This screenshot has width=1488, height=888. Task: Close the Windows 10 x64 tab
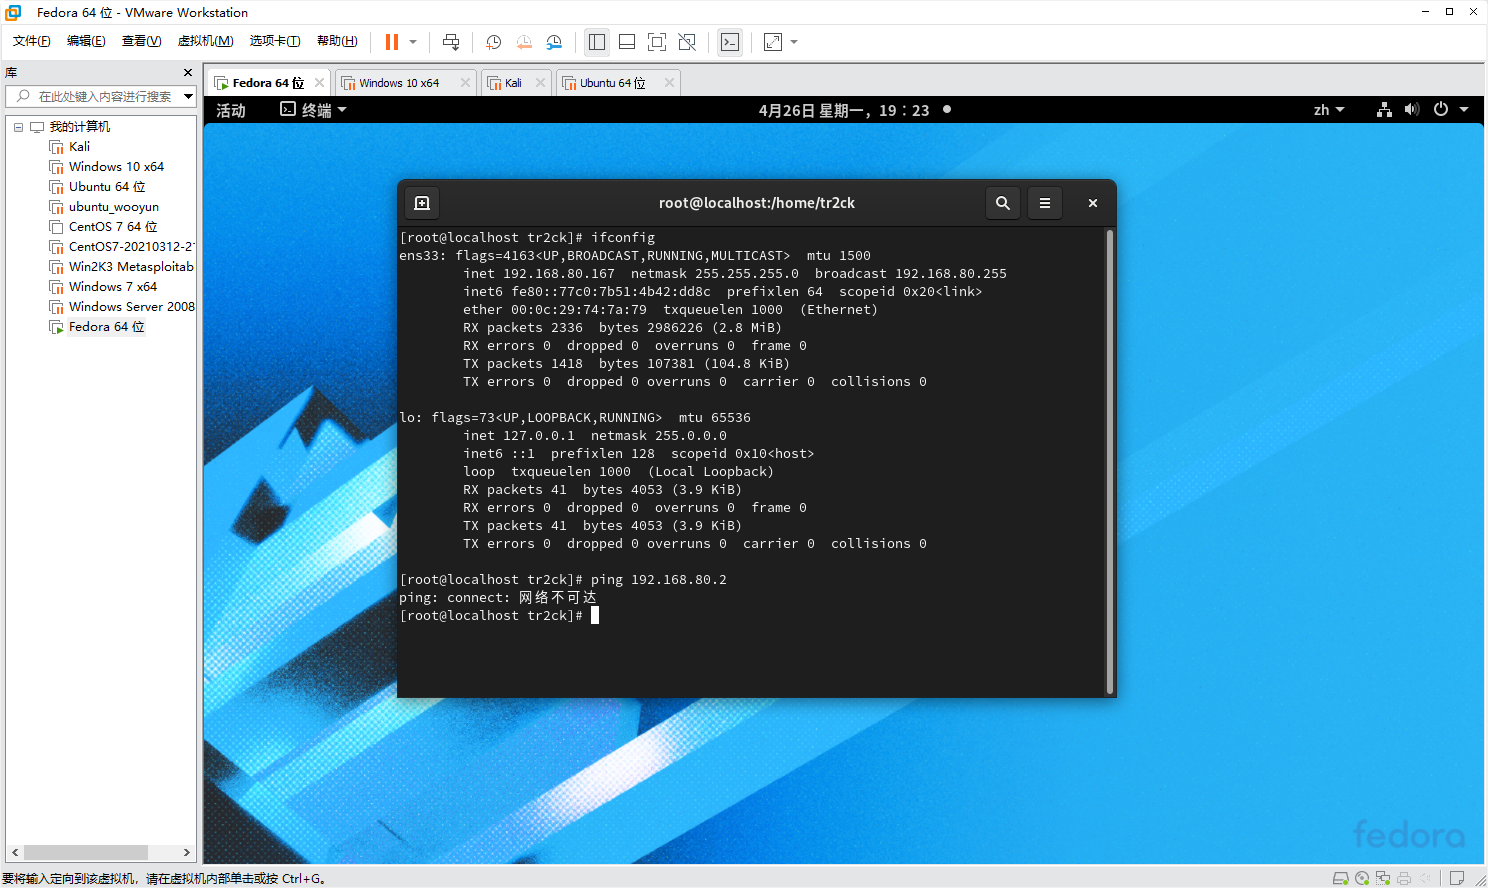465,83
